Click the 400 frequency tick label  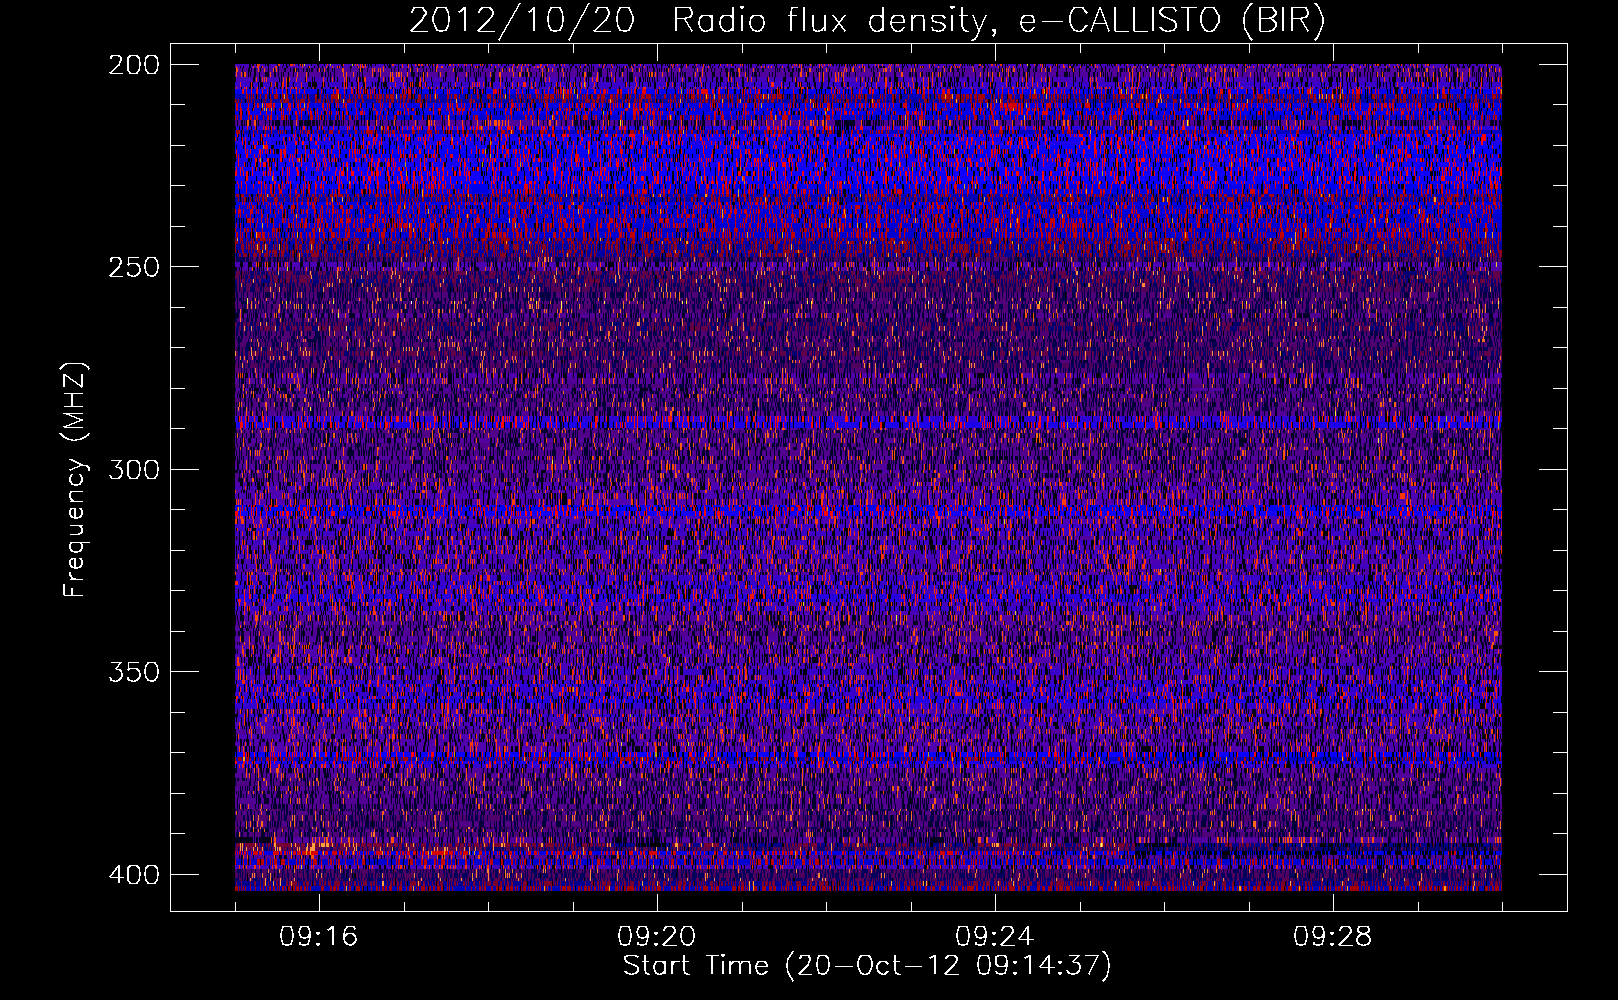click(133, 875)
